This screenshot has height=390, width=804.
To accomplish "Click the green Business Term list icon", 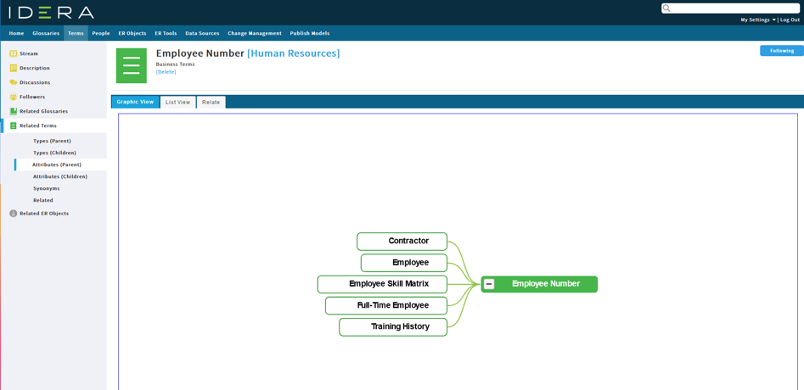I will (x=131, y=66).
